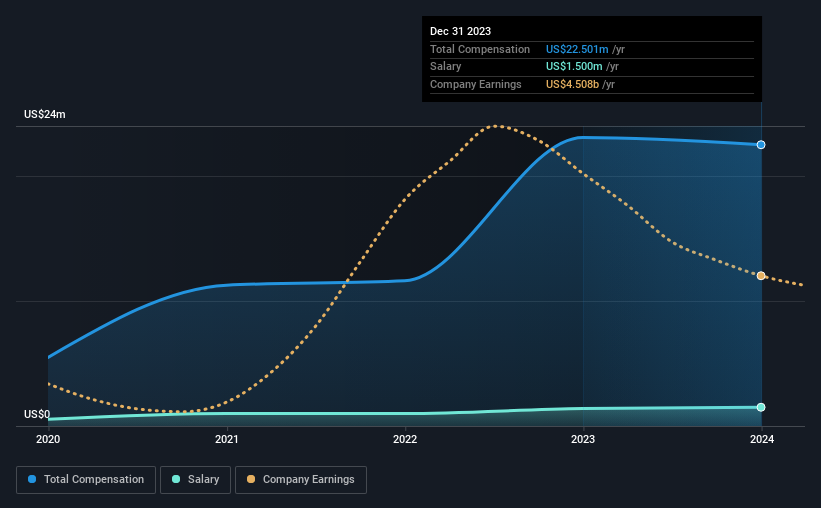The width and height of the screenshot is (821, 508).
Task: Toggle the Total Compensation legend button
Action: [86, 480]
